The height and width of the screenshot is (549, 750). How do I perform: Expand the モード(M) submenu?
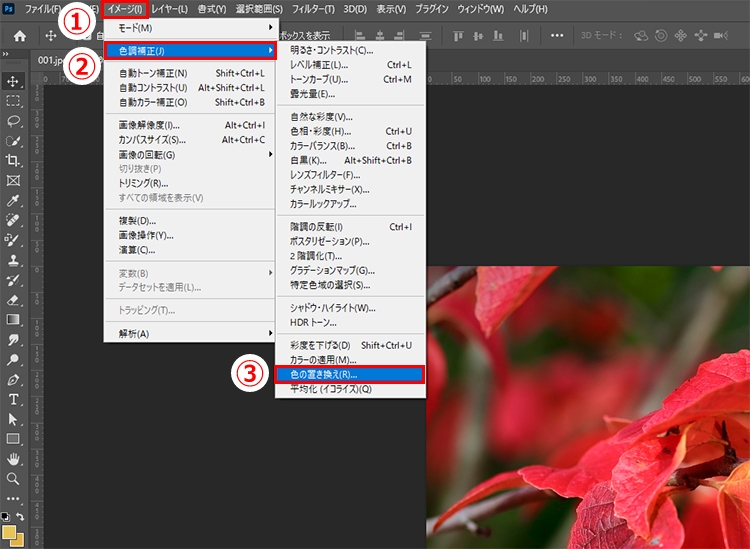coord(189,28)
